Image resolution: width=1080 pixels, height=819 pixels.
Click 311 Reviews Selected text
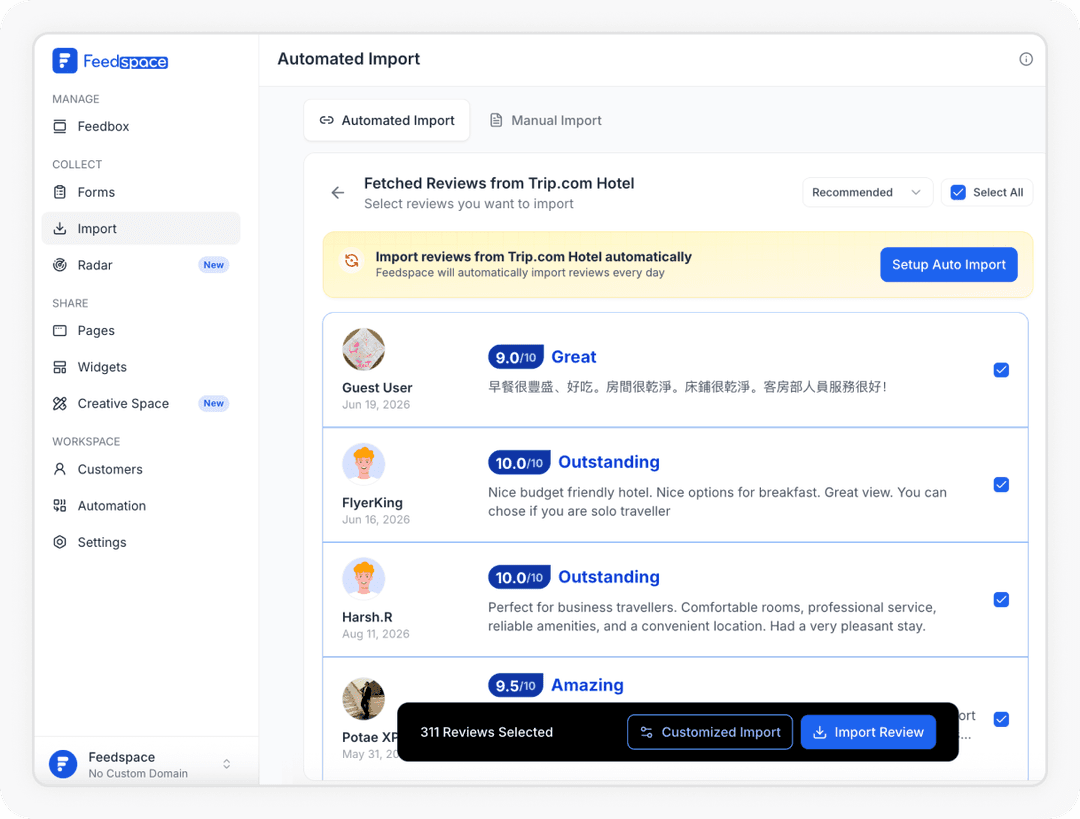[486, 732]
